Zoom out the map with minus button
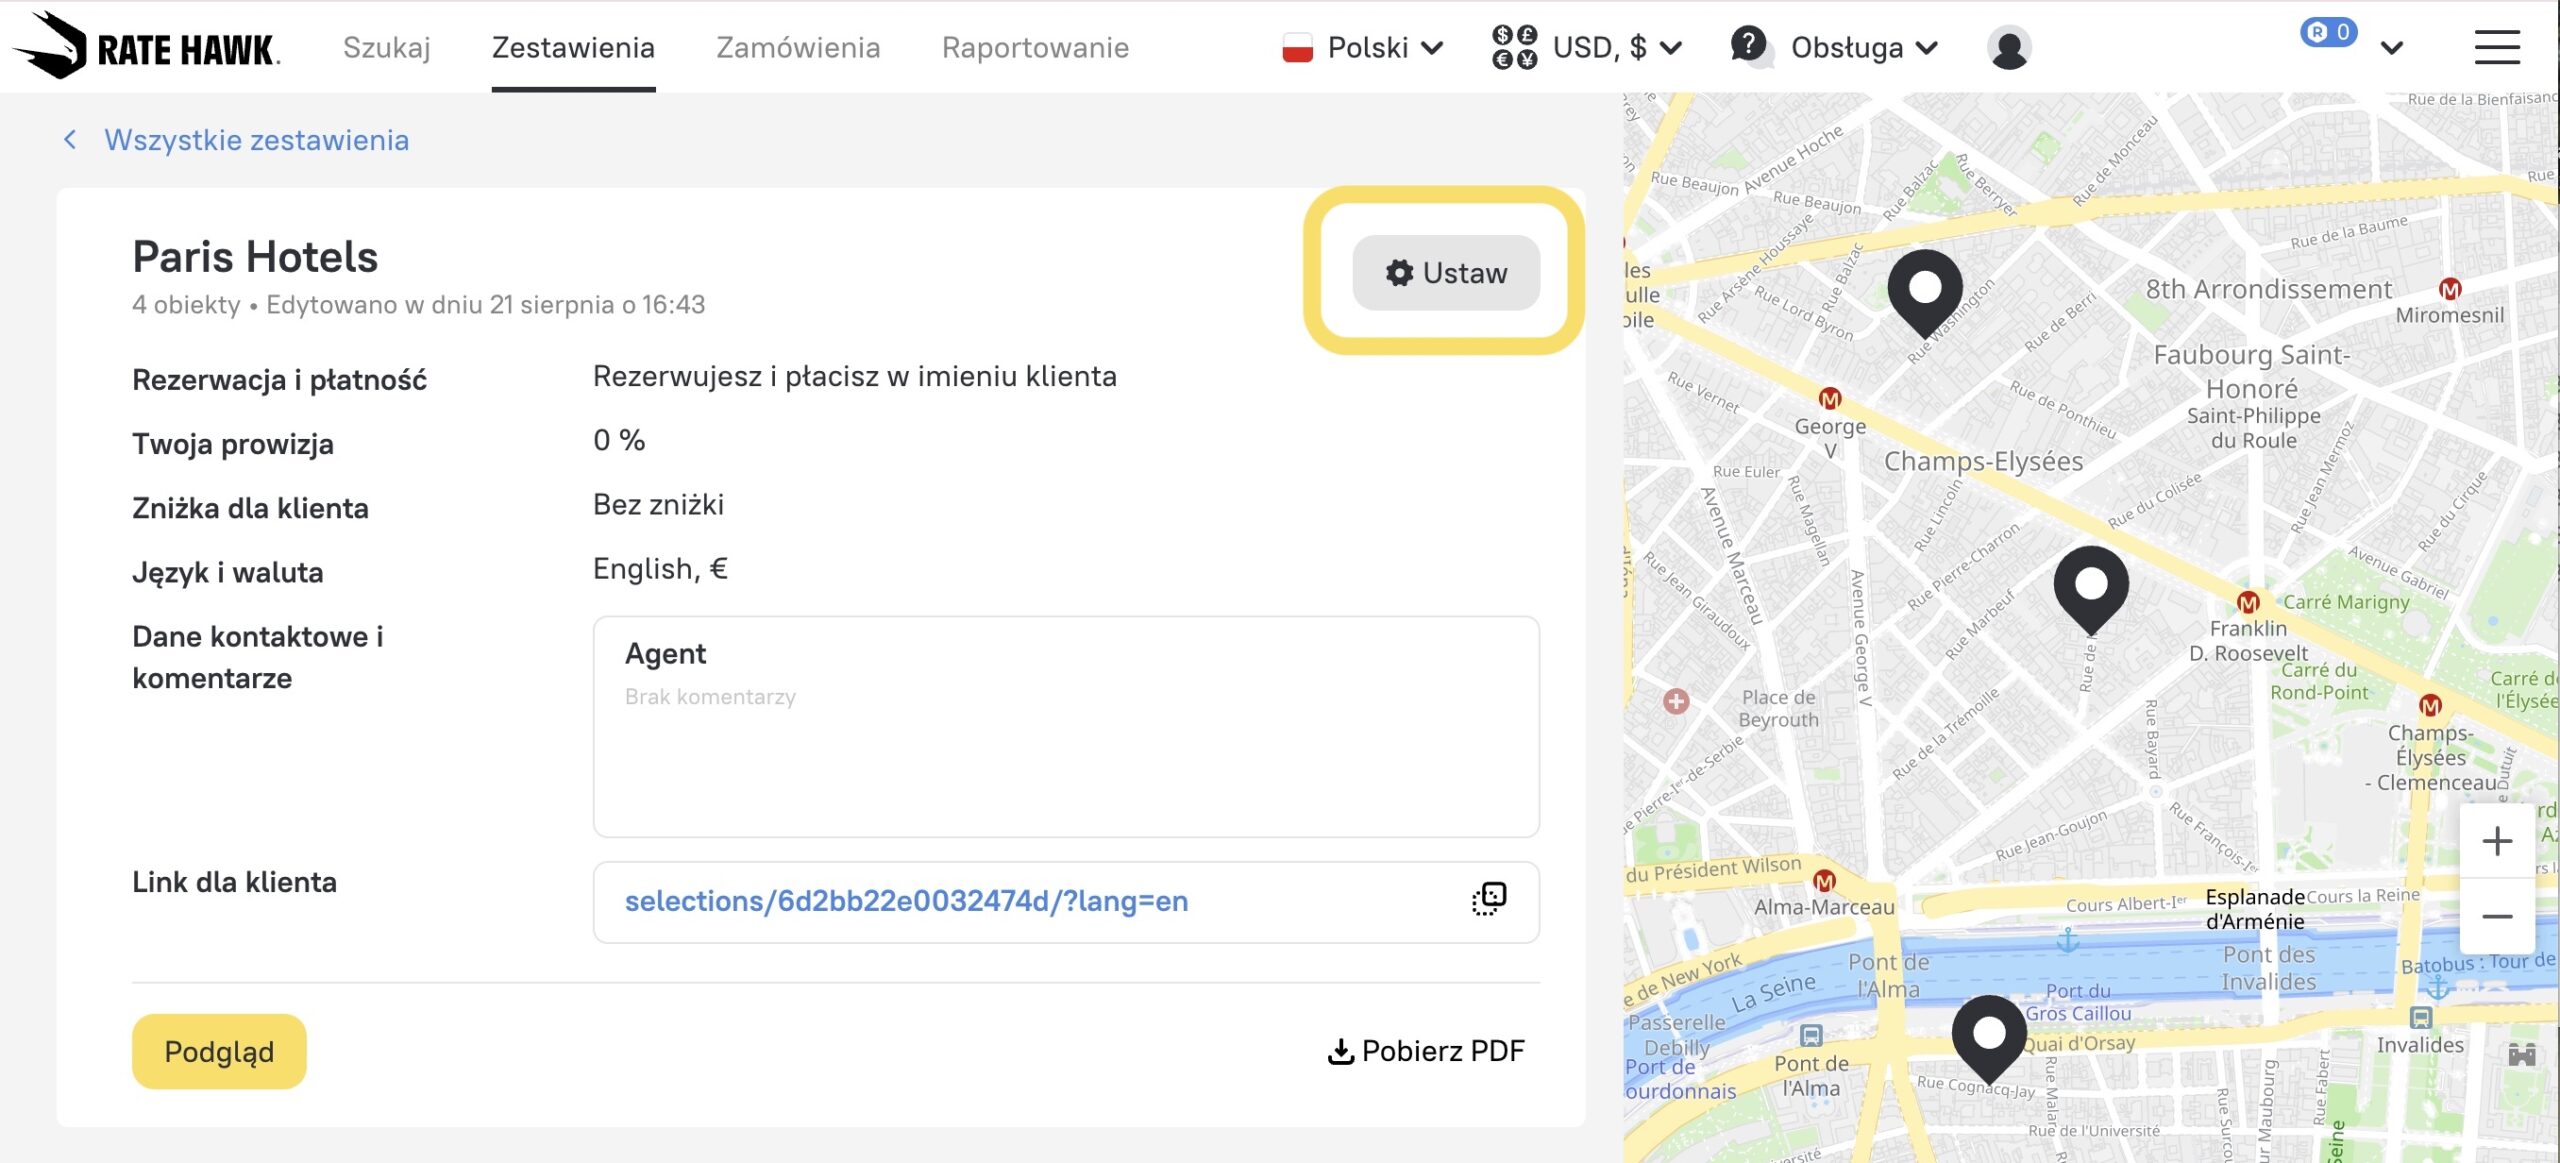This screenshot has width=2560, height=1163. [x=2496, y=916]
